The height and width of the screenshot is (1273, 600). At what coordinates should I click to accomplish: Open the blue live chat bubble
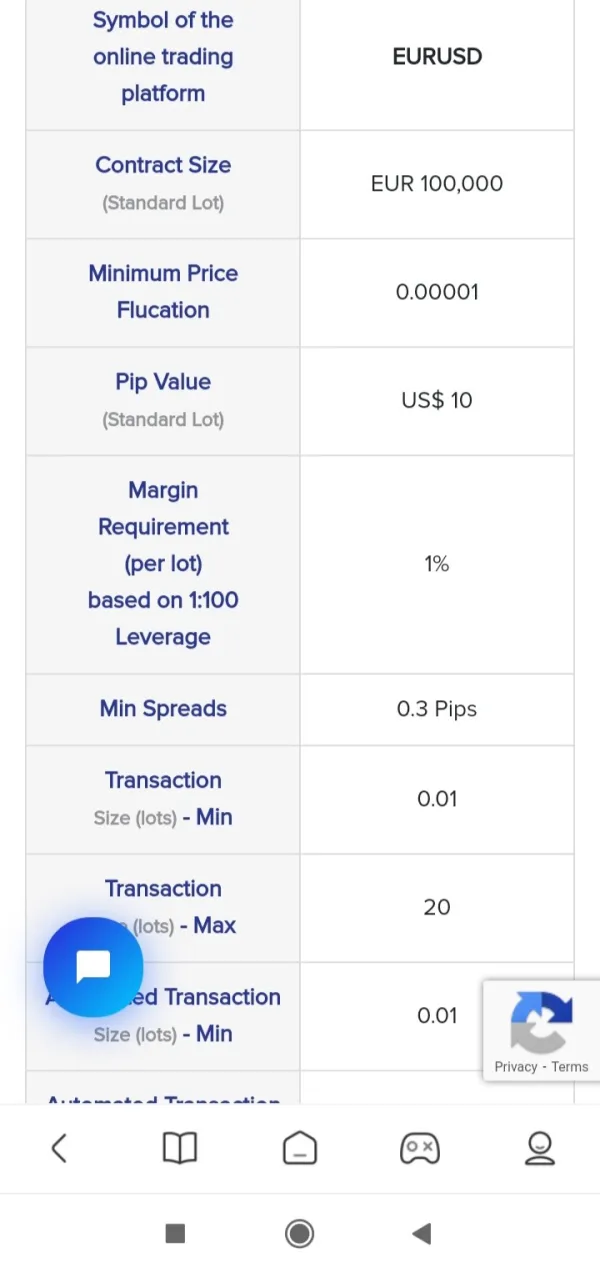[x=93, y=967]
